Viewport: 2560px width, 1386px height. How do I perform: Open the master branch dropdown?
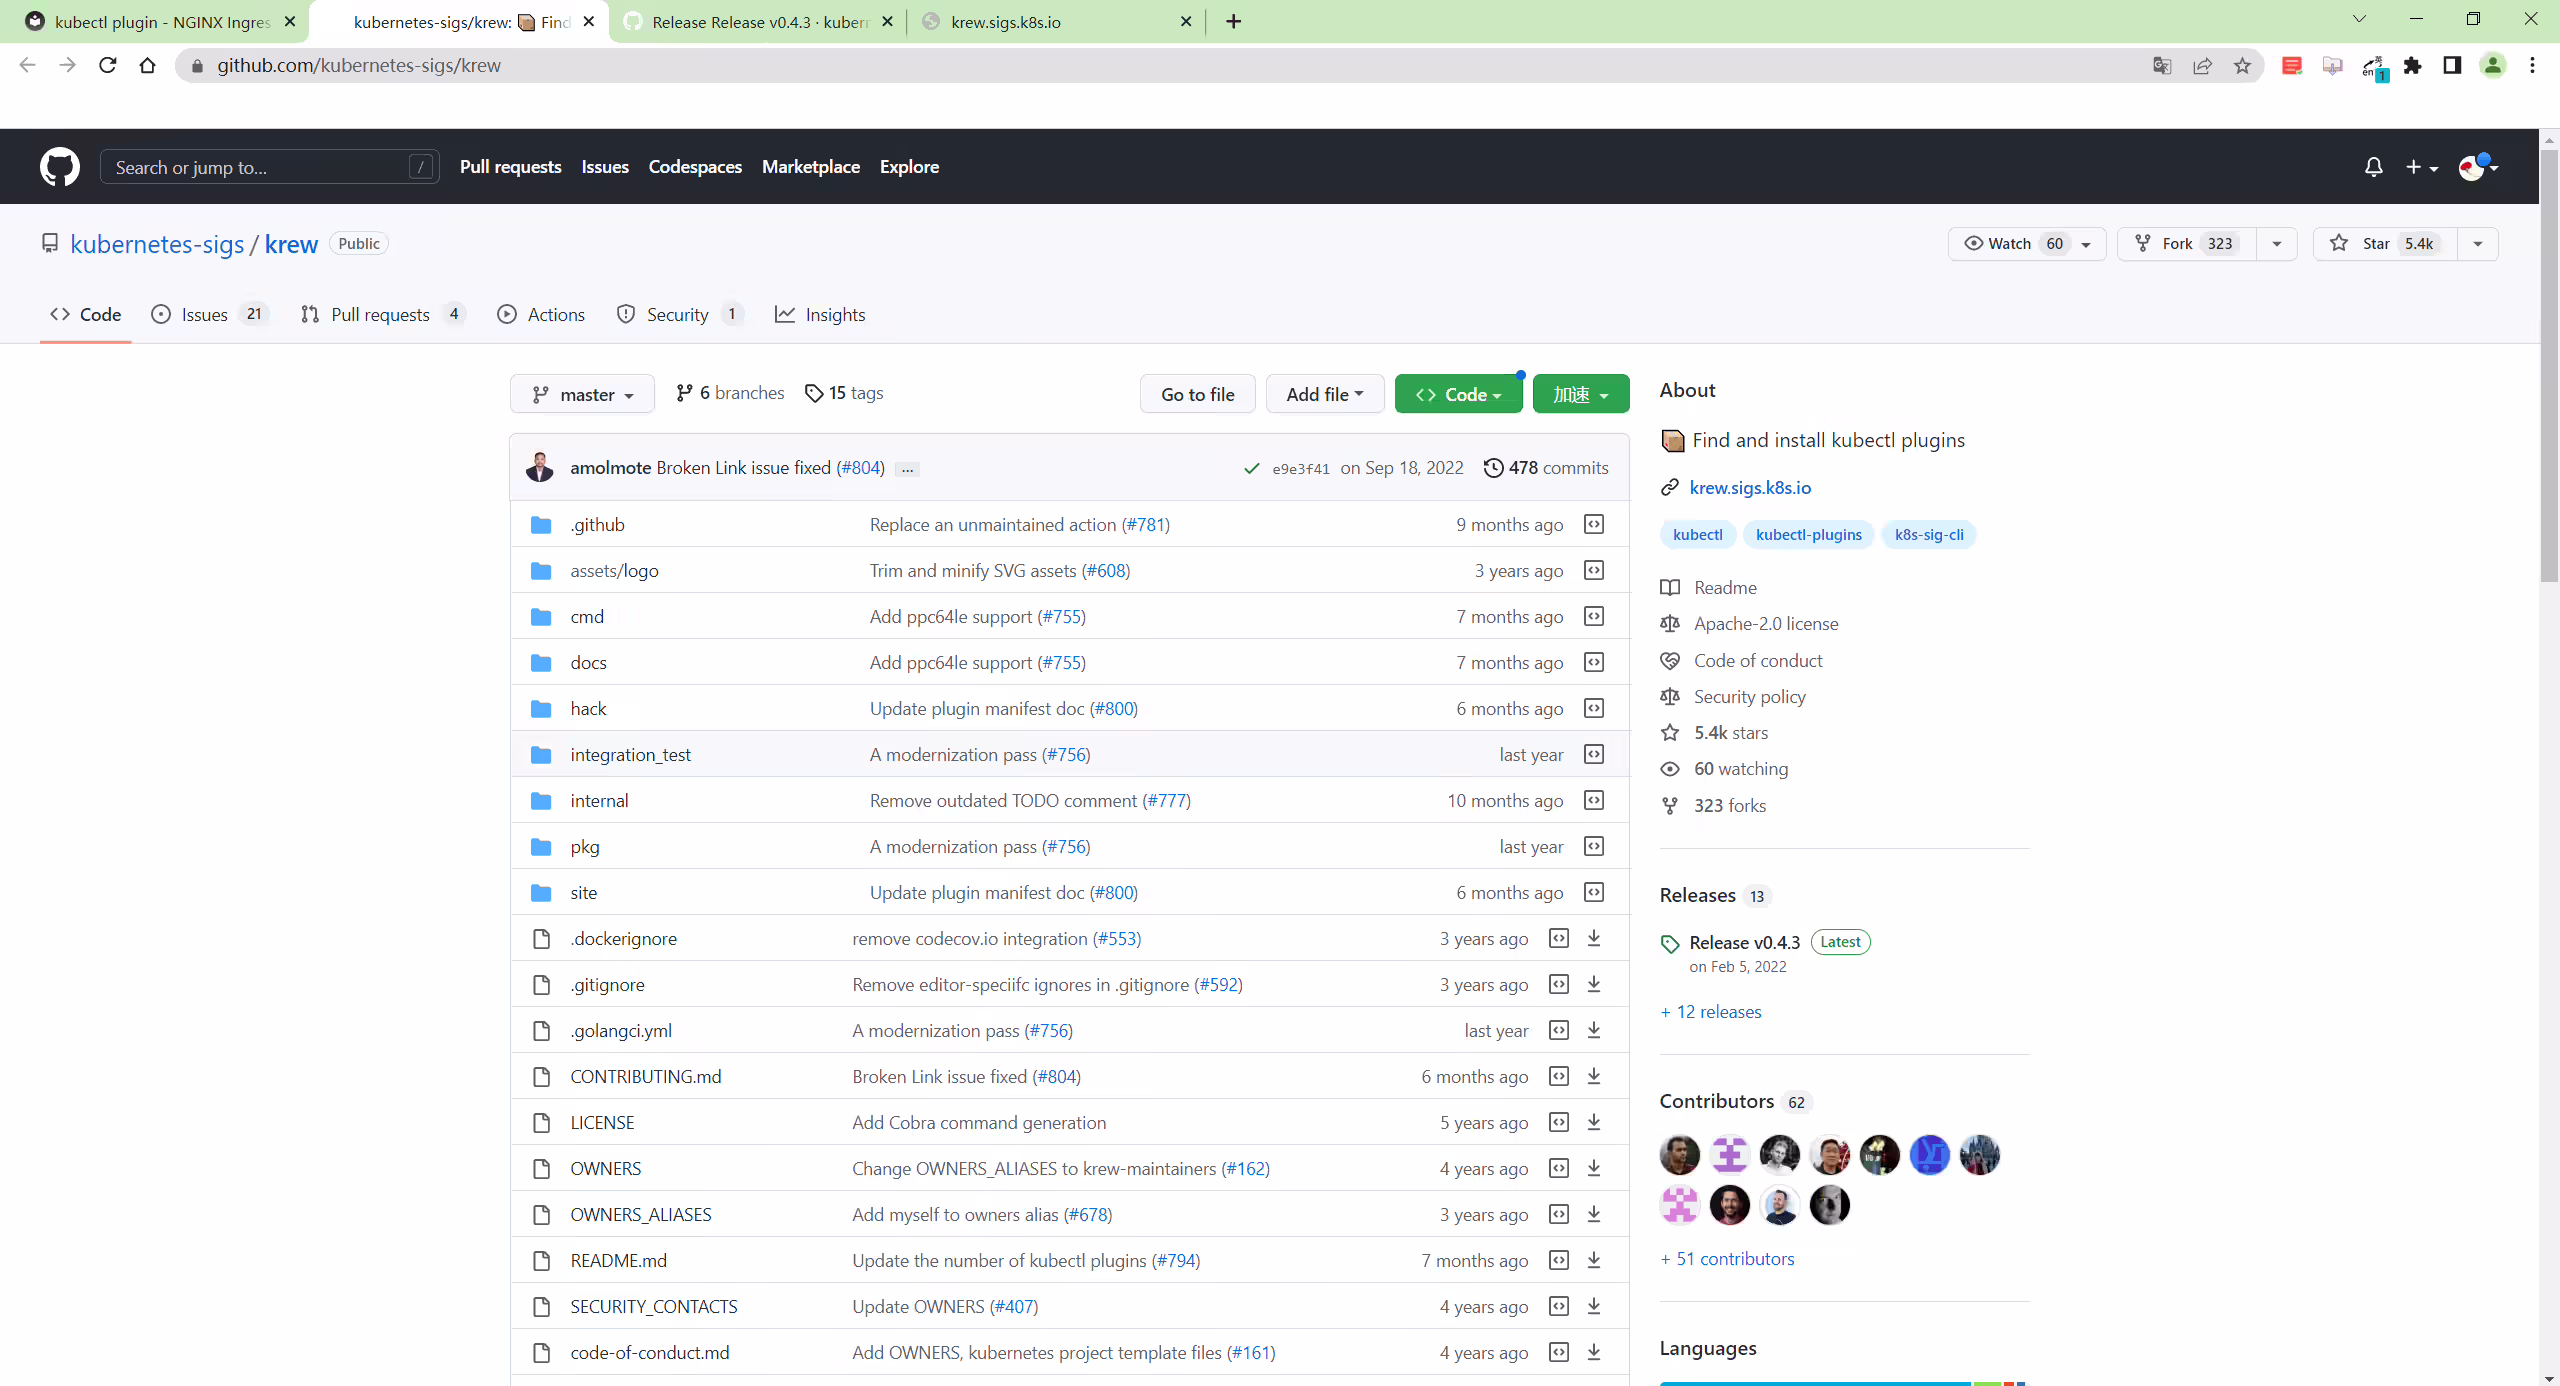(x=582, y=394)
